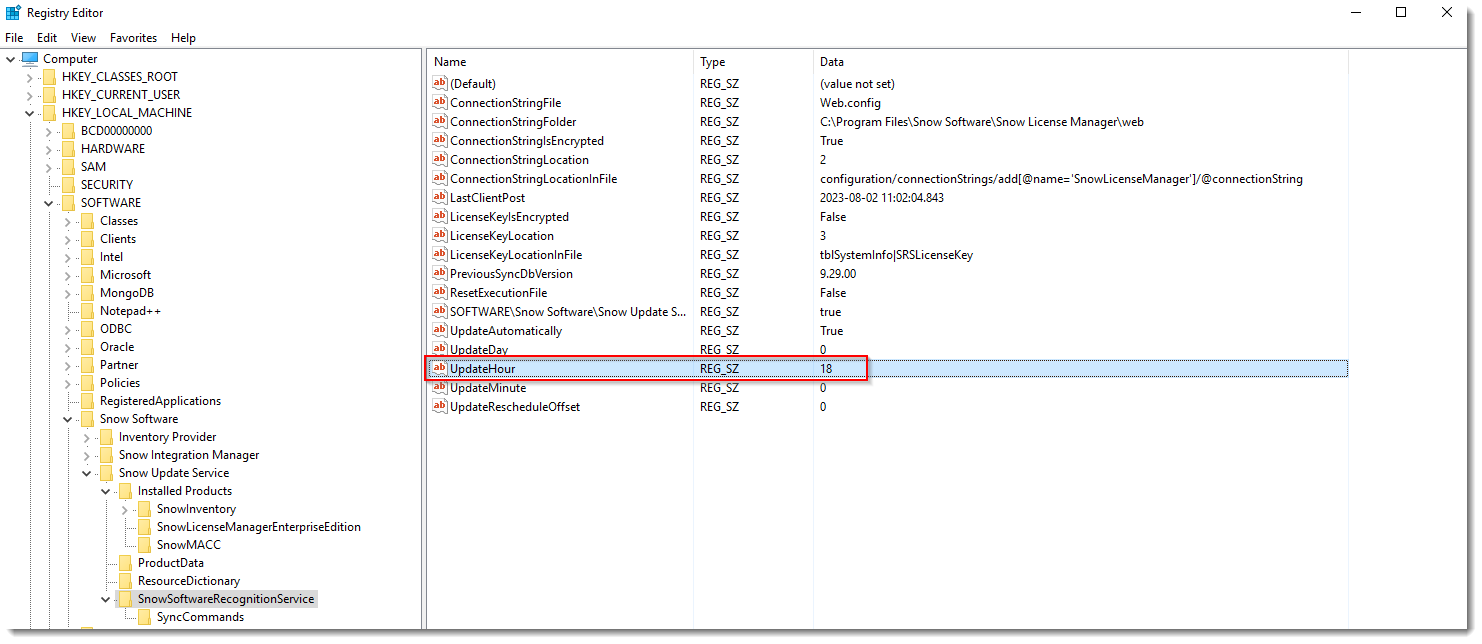
Task: Click the Computer icon in the tree
Action: pos(30,59)
